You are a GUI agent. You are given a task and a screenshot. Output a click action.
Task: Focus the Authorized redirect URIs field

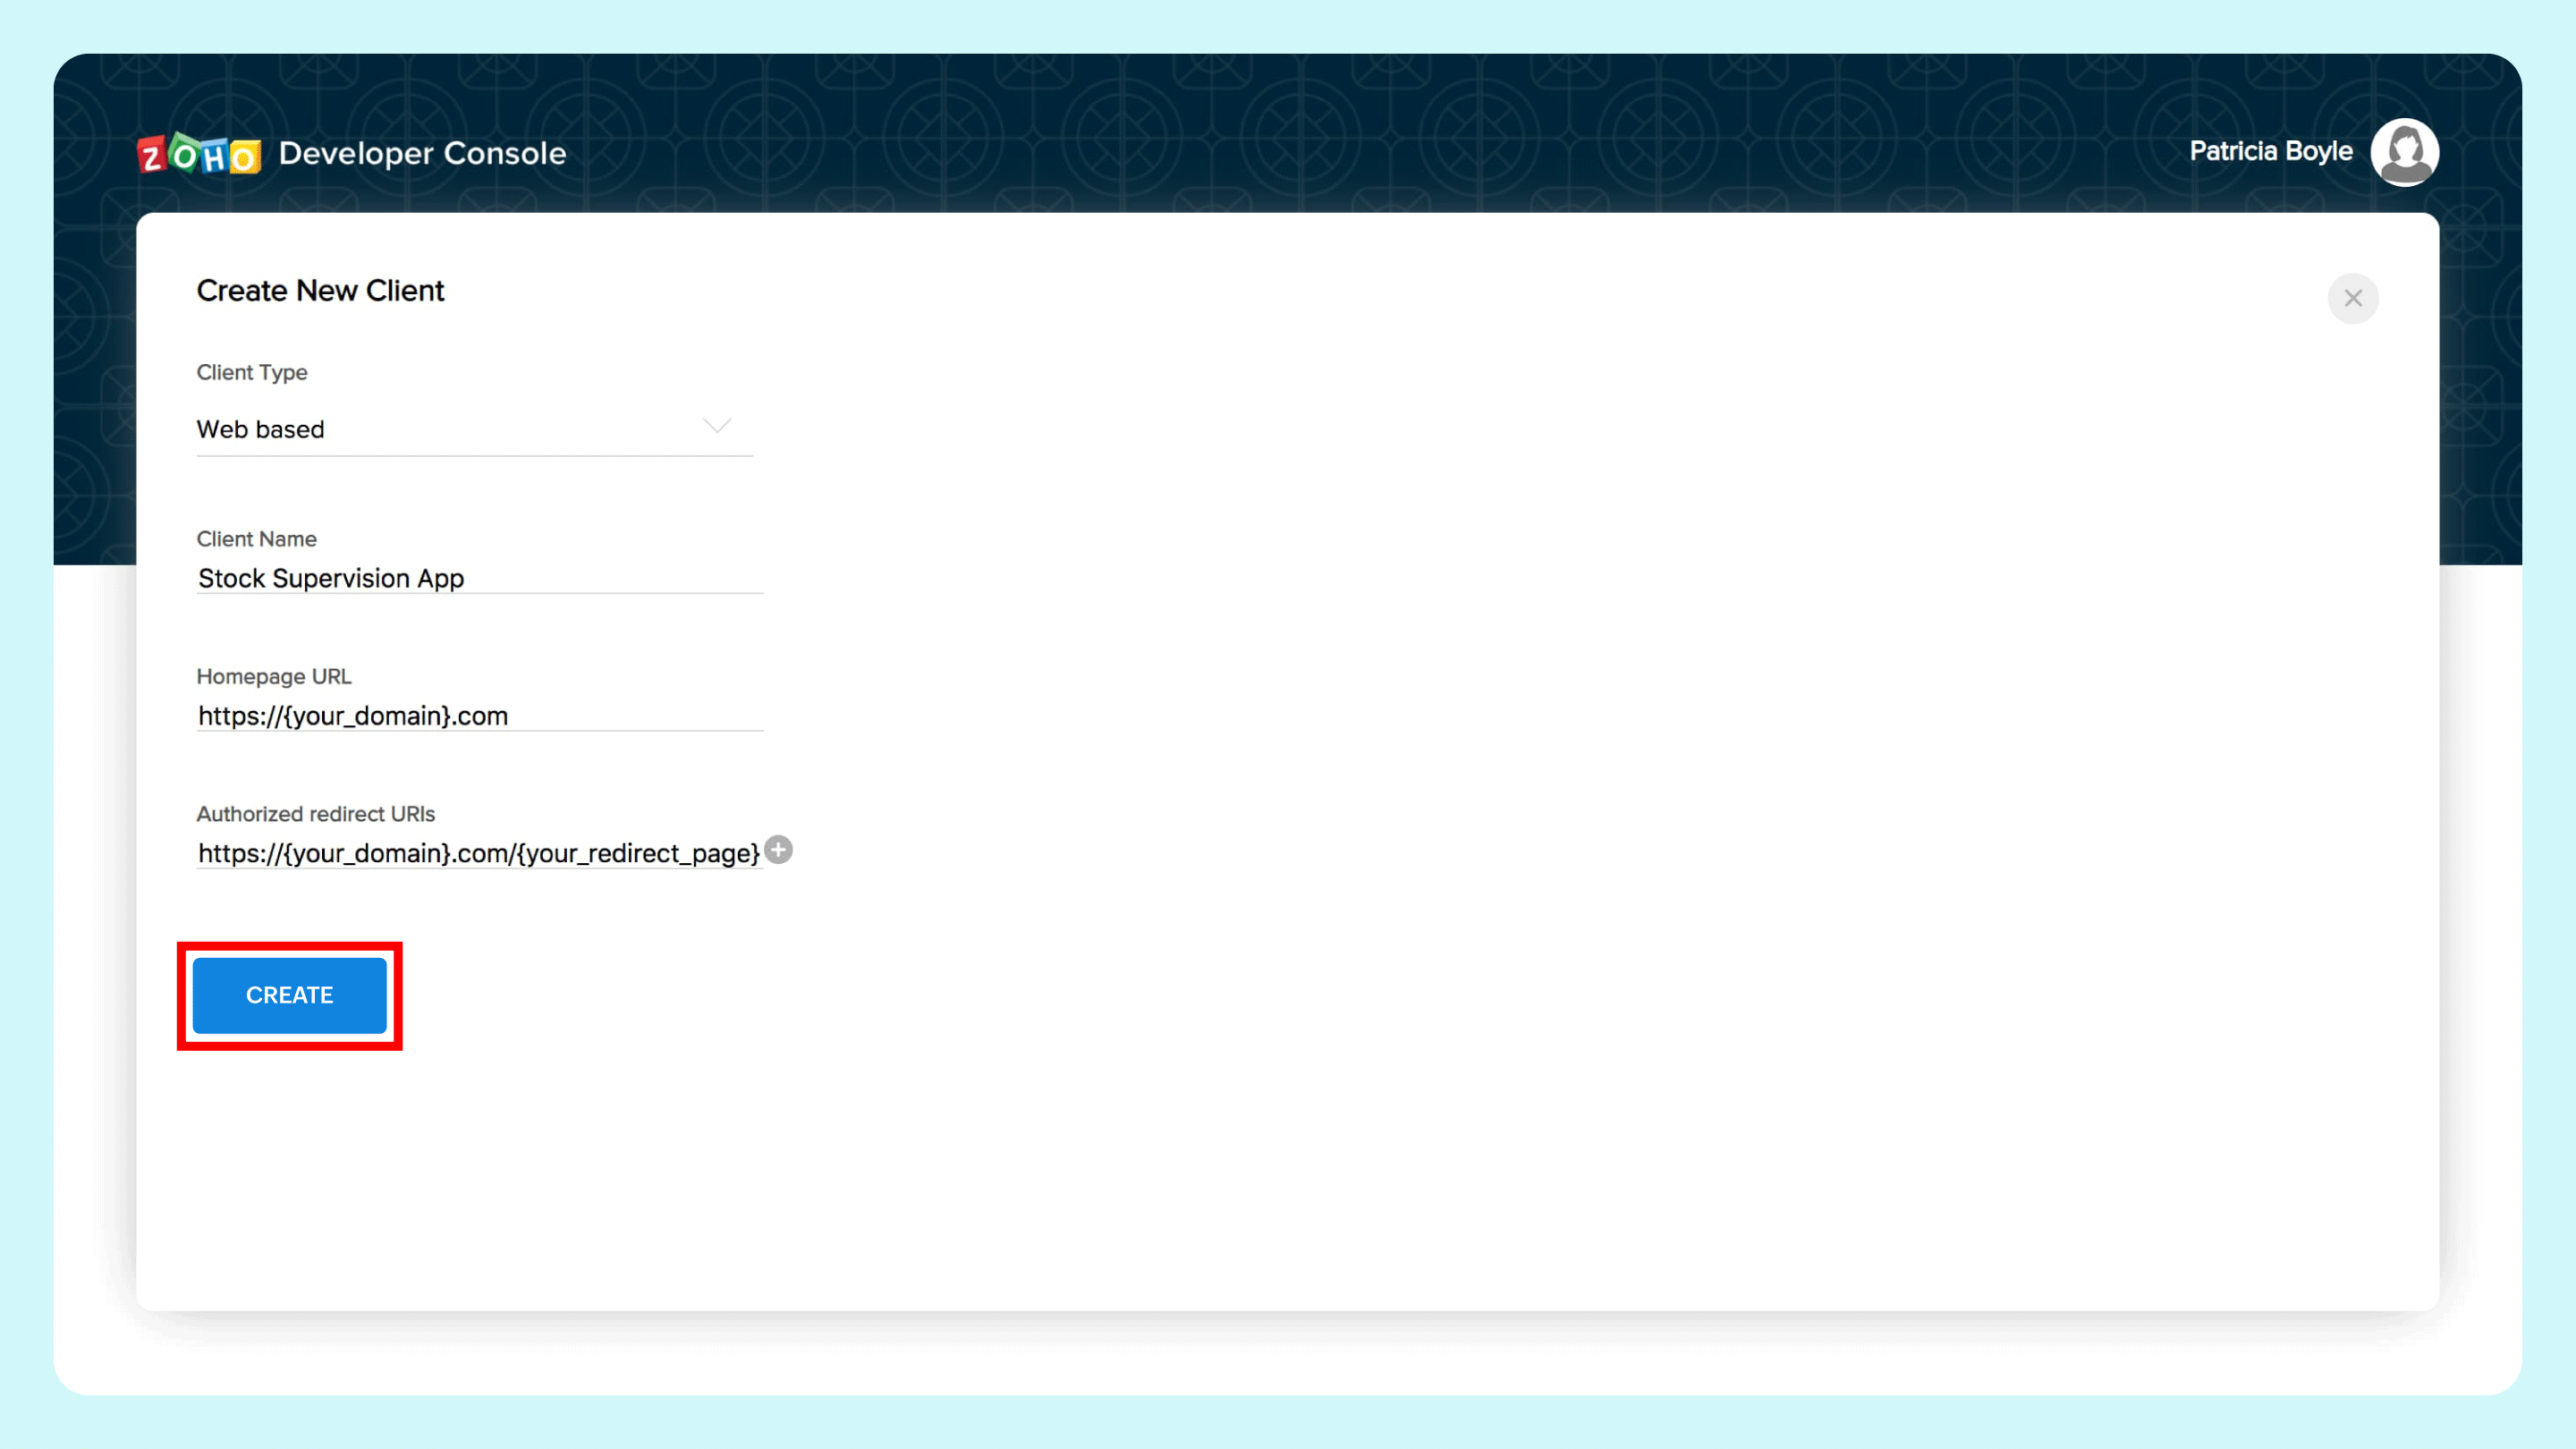(x=480, y=853)
